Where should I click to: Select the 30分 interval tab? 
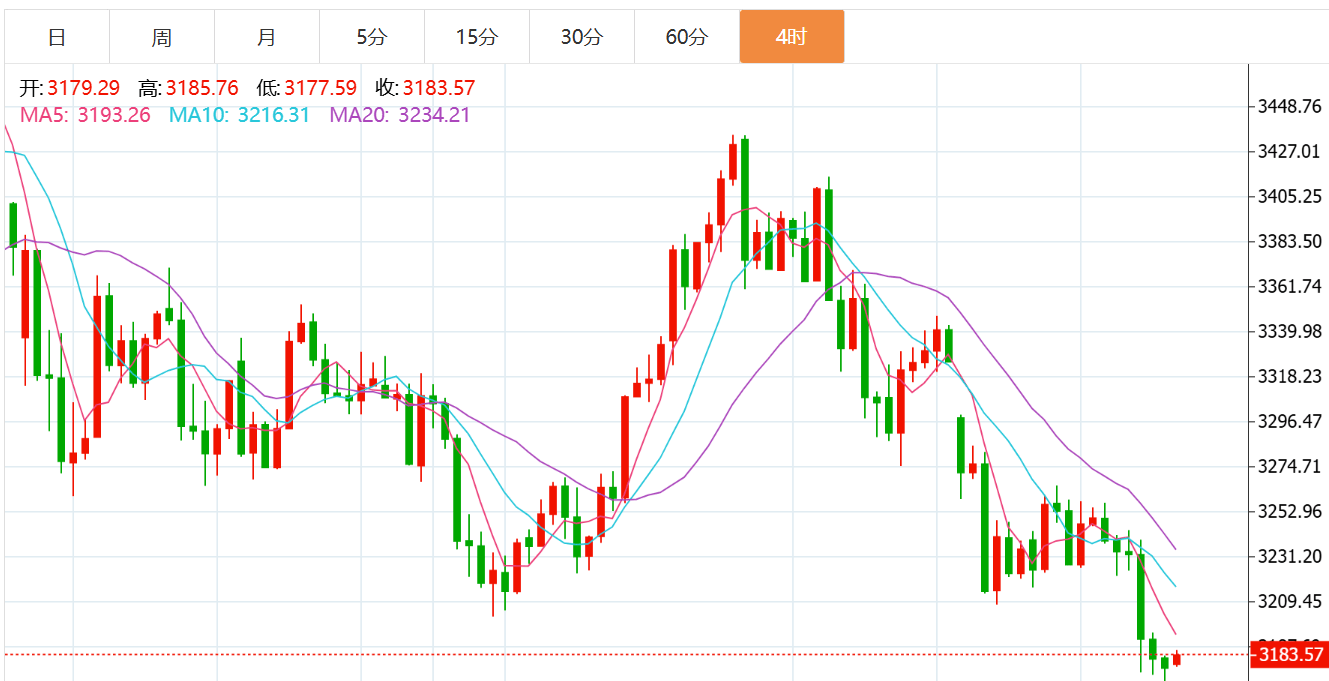(x=581, y=38)
